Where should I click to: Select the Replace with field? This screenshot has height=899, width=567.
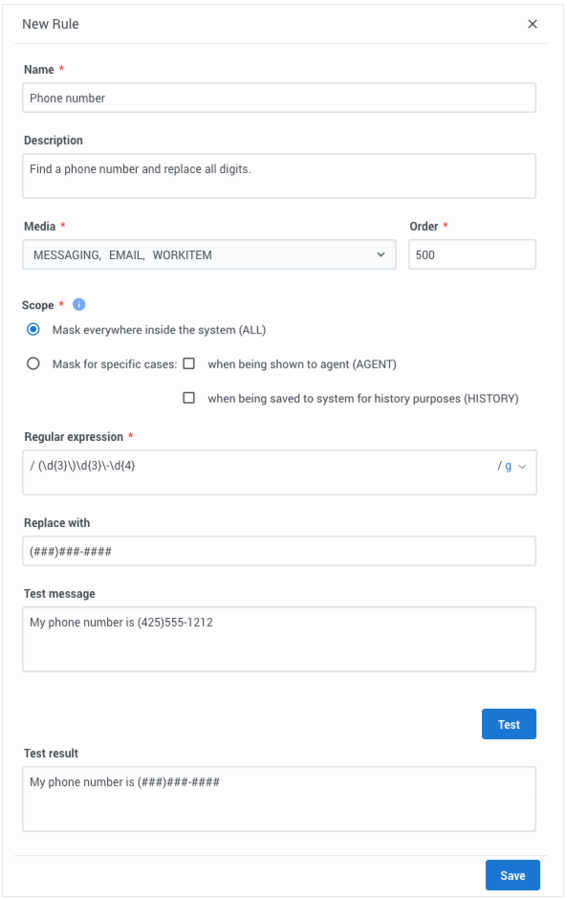point(279,551)
